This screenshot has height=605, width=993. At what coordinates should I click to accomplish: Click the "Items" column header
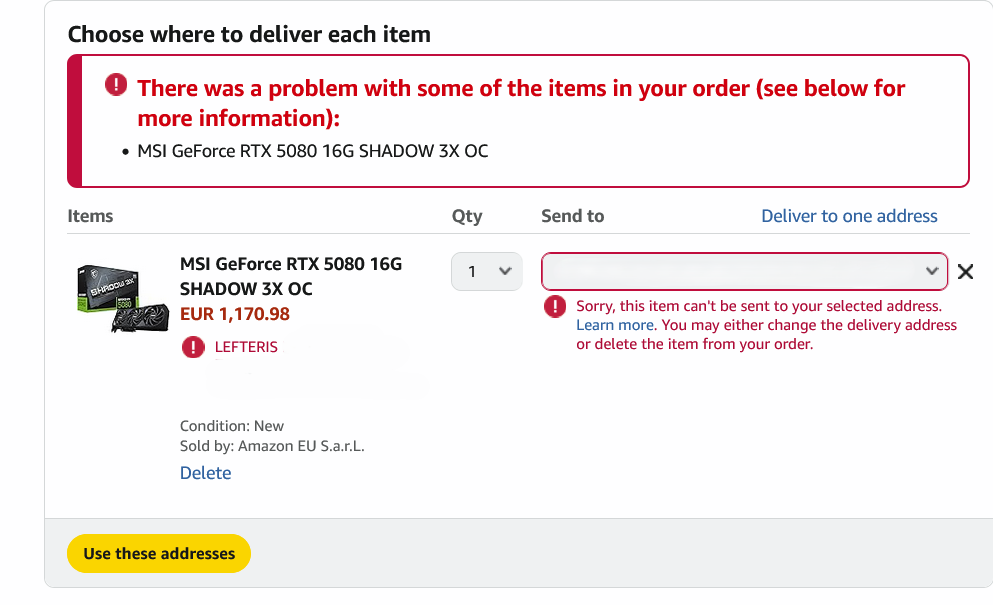(x=90, y=216)
